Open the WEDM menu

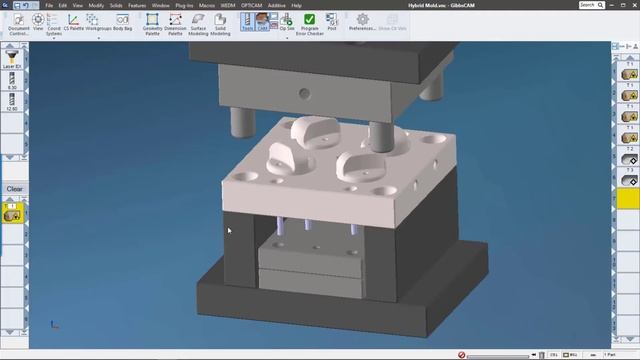228,6
